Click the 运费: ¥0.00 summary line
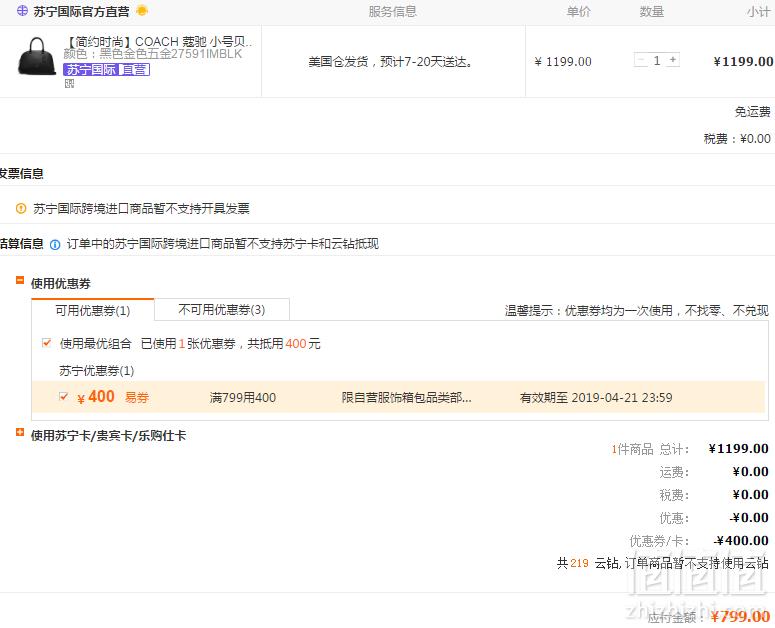Image resolution: width=775 pixels, height=628 pixels. click(714, 472)
